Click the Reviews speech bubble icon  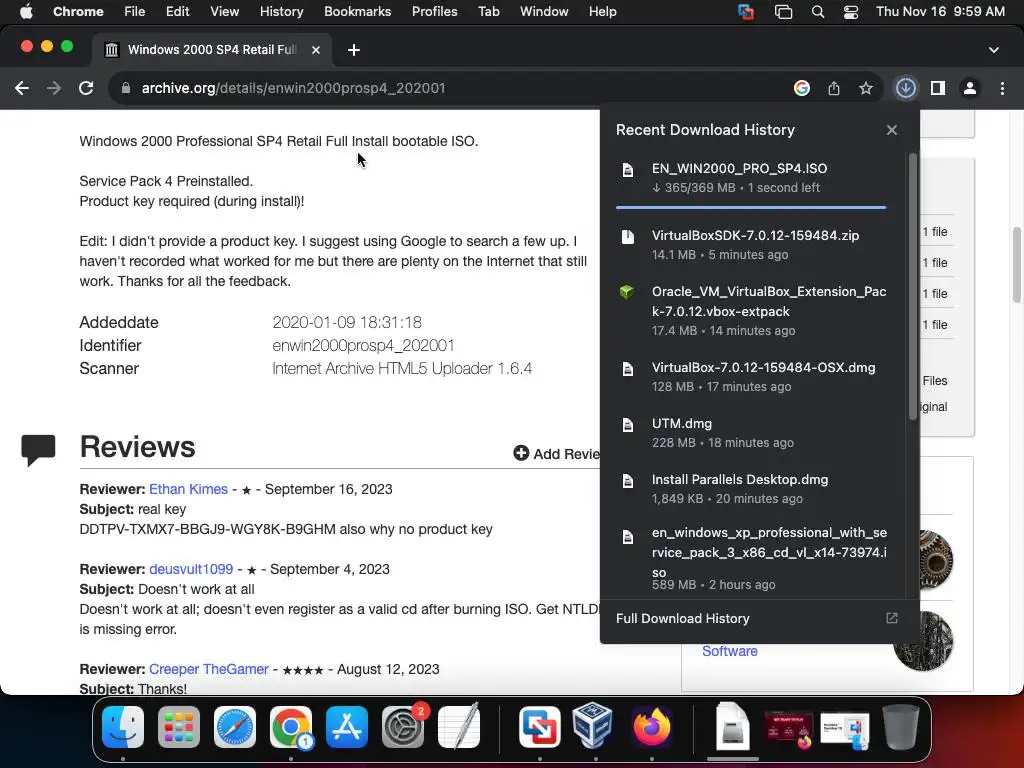click(39, 451)
